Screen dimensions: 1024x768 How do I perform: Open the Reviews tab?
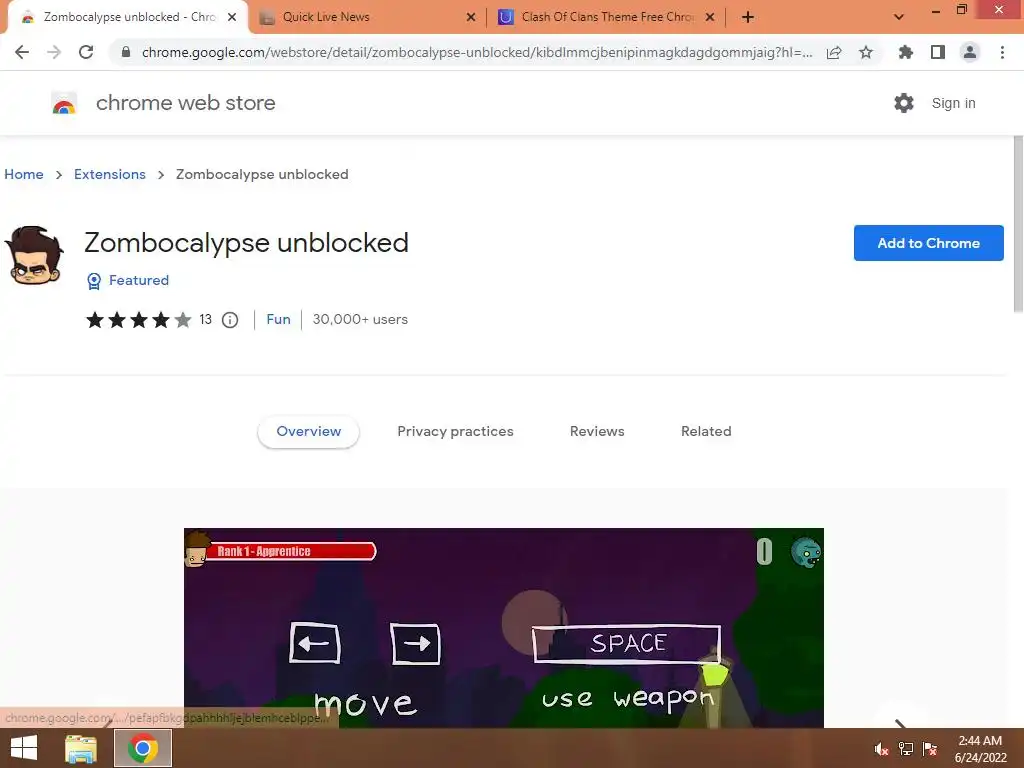(x=597, y=432)
